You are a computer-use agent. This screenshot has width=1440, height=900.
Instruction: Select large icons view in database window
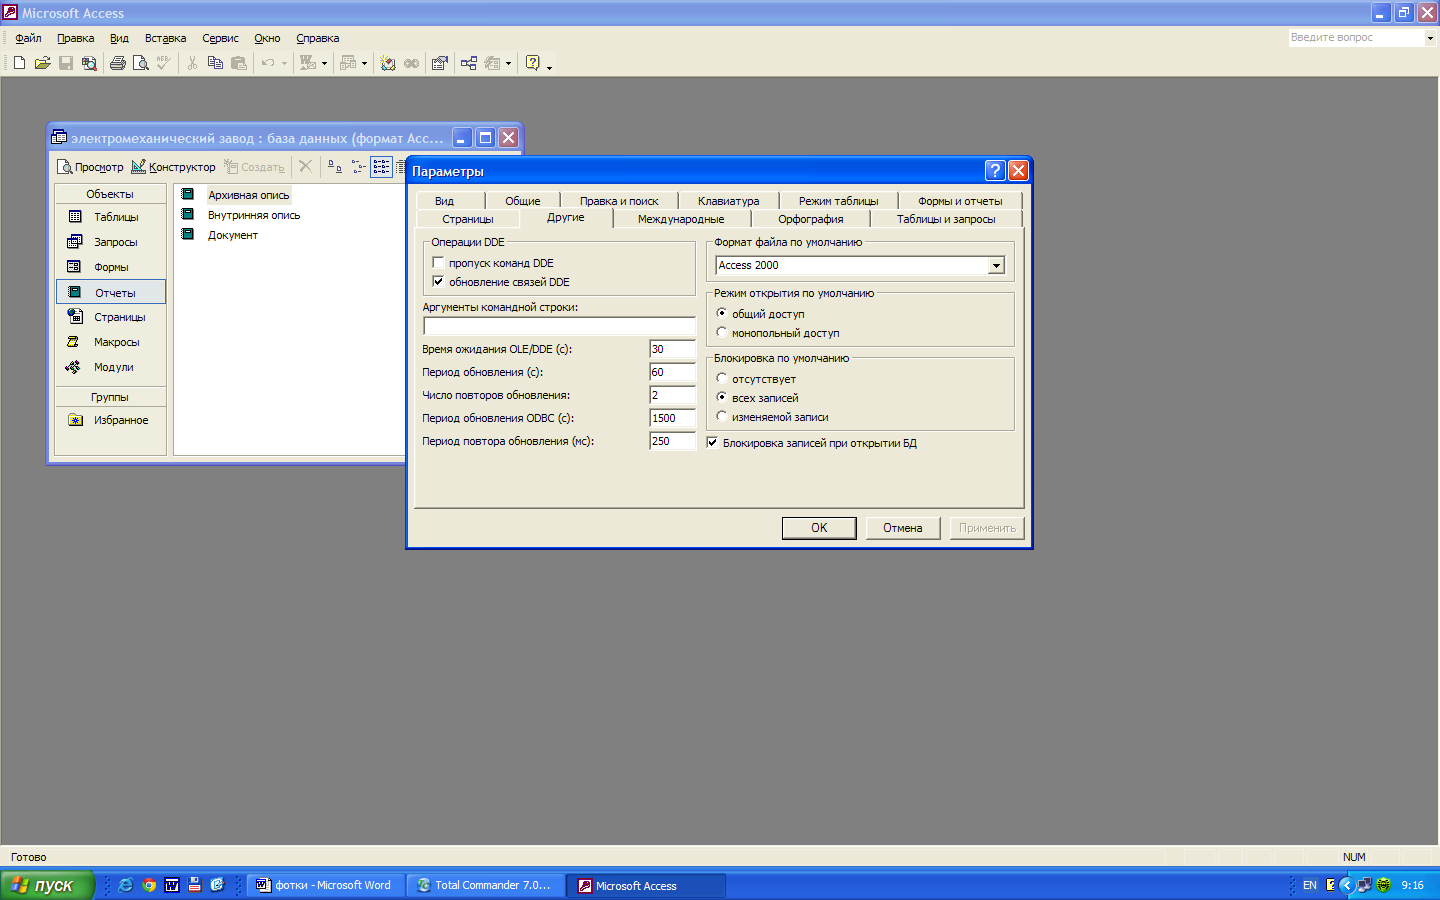335,167
